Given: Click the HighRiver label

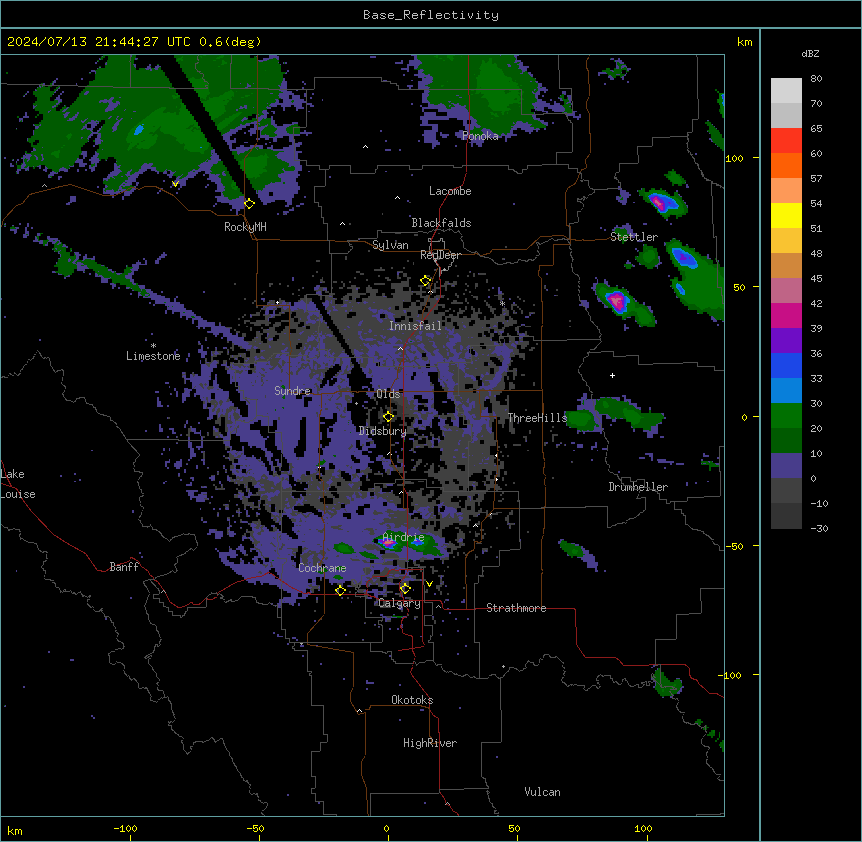Looking at the screenshot, I should tap(430, 743).
